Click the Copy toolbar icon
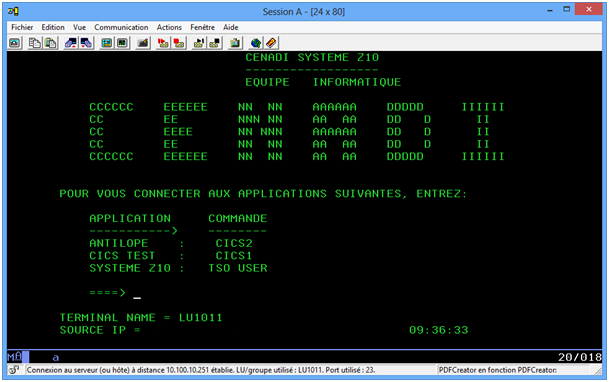Viewport: 609px width, 382px height. coord(35,43)
